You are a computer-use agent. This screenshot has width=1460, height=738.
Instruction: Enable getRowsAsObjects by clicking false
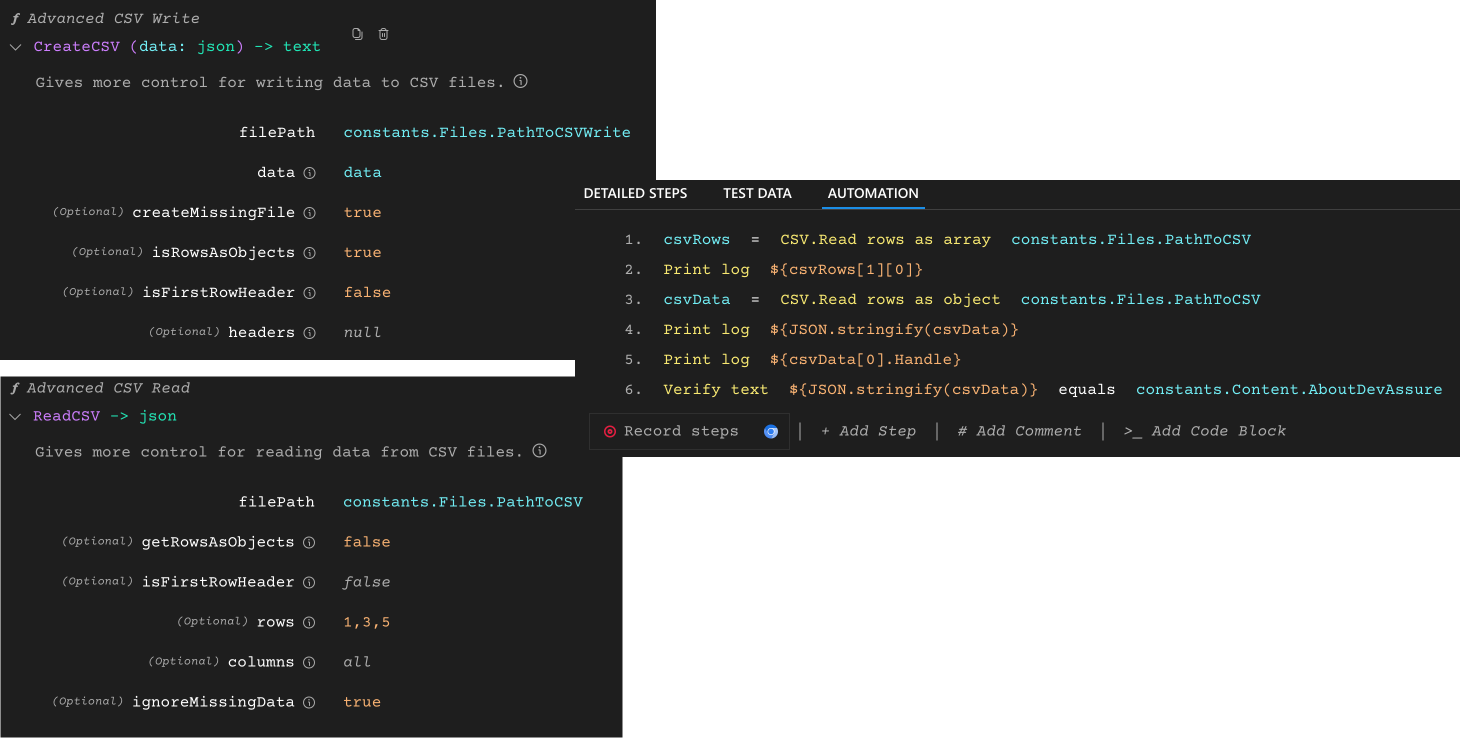[366, 541]
